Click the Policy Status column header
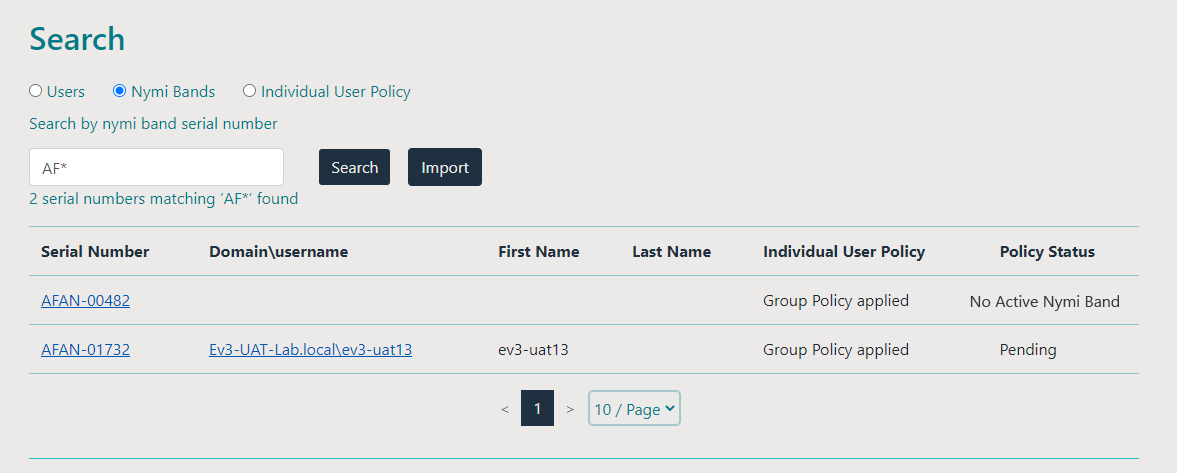This screenshot has height=473, width=1177. pos(1047,252)
